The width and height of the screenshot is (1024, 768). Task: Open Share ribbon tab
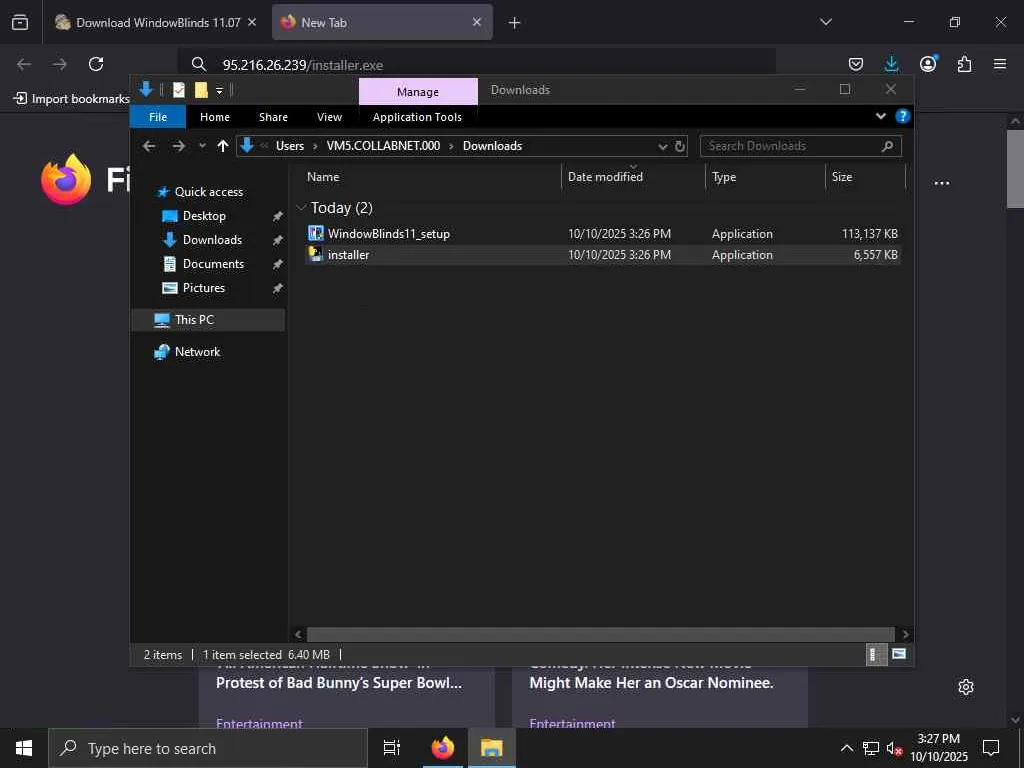(273, 117)
